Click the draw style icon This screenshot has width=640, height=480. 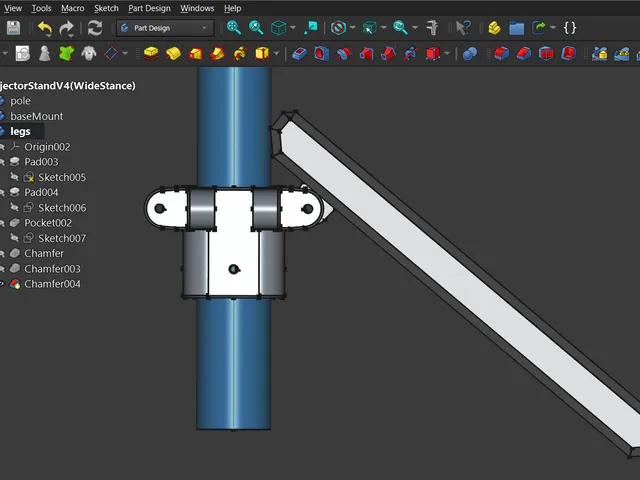[338, 28]
